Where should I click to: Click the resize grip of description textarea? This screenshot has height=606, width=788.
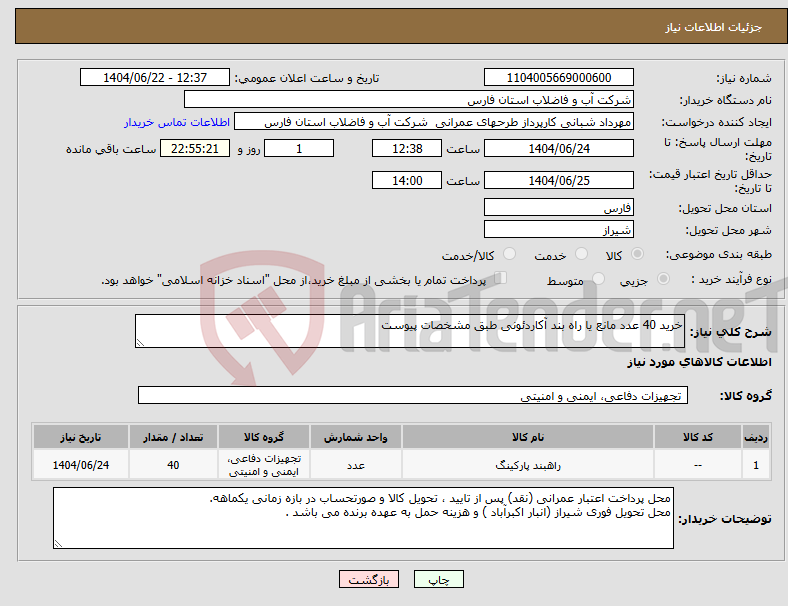140,343
